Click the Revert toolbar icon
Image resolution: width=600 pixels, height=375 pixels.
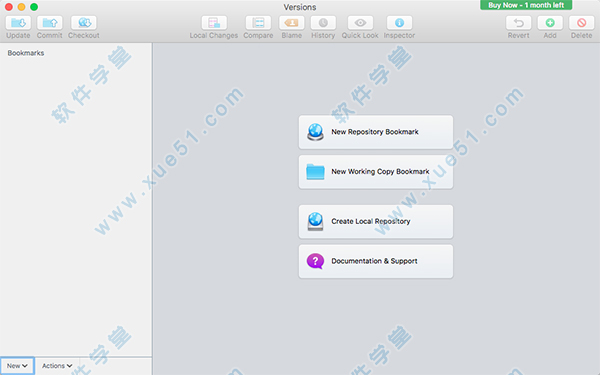click(x=518, y=23)
